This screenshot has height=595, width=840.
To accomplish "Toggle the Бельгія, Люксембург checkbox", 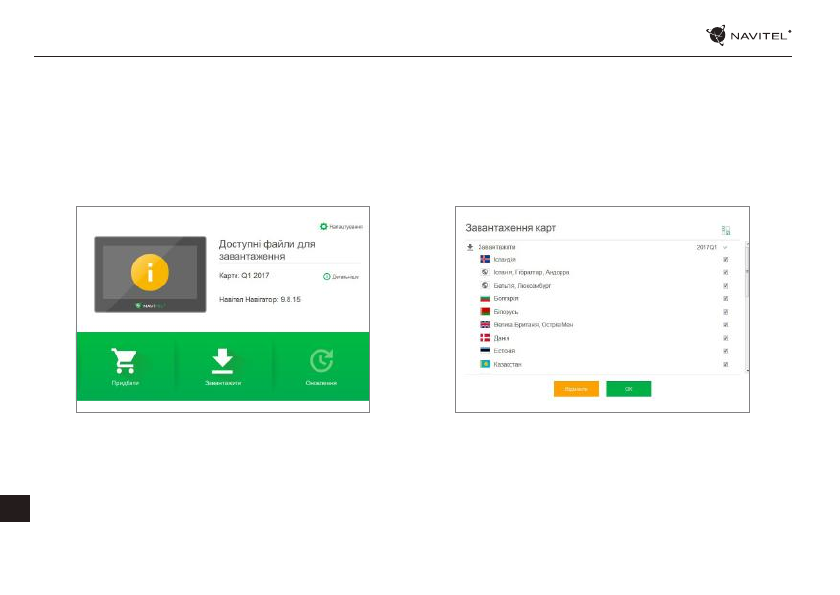I will pos(725,285).
